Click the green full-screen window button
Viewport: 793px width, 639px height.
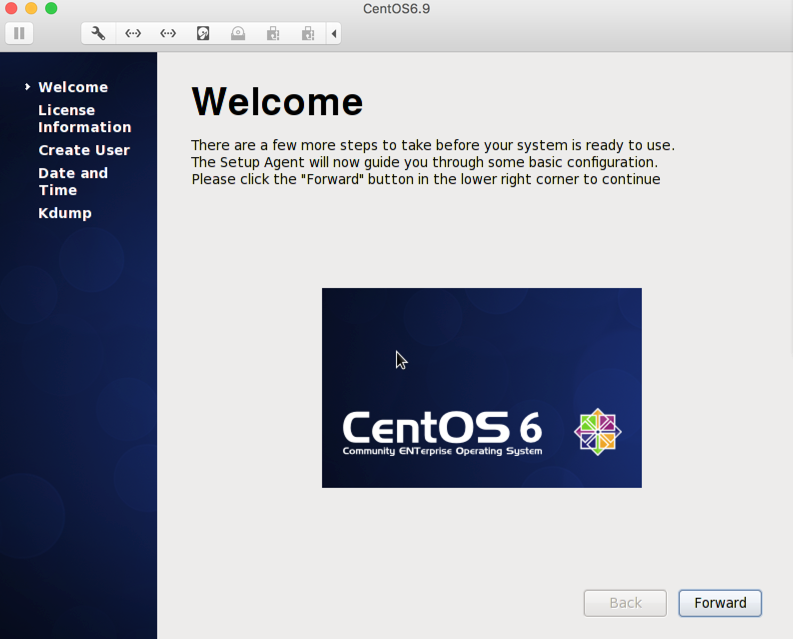[x=51, y=8]
